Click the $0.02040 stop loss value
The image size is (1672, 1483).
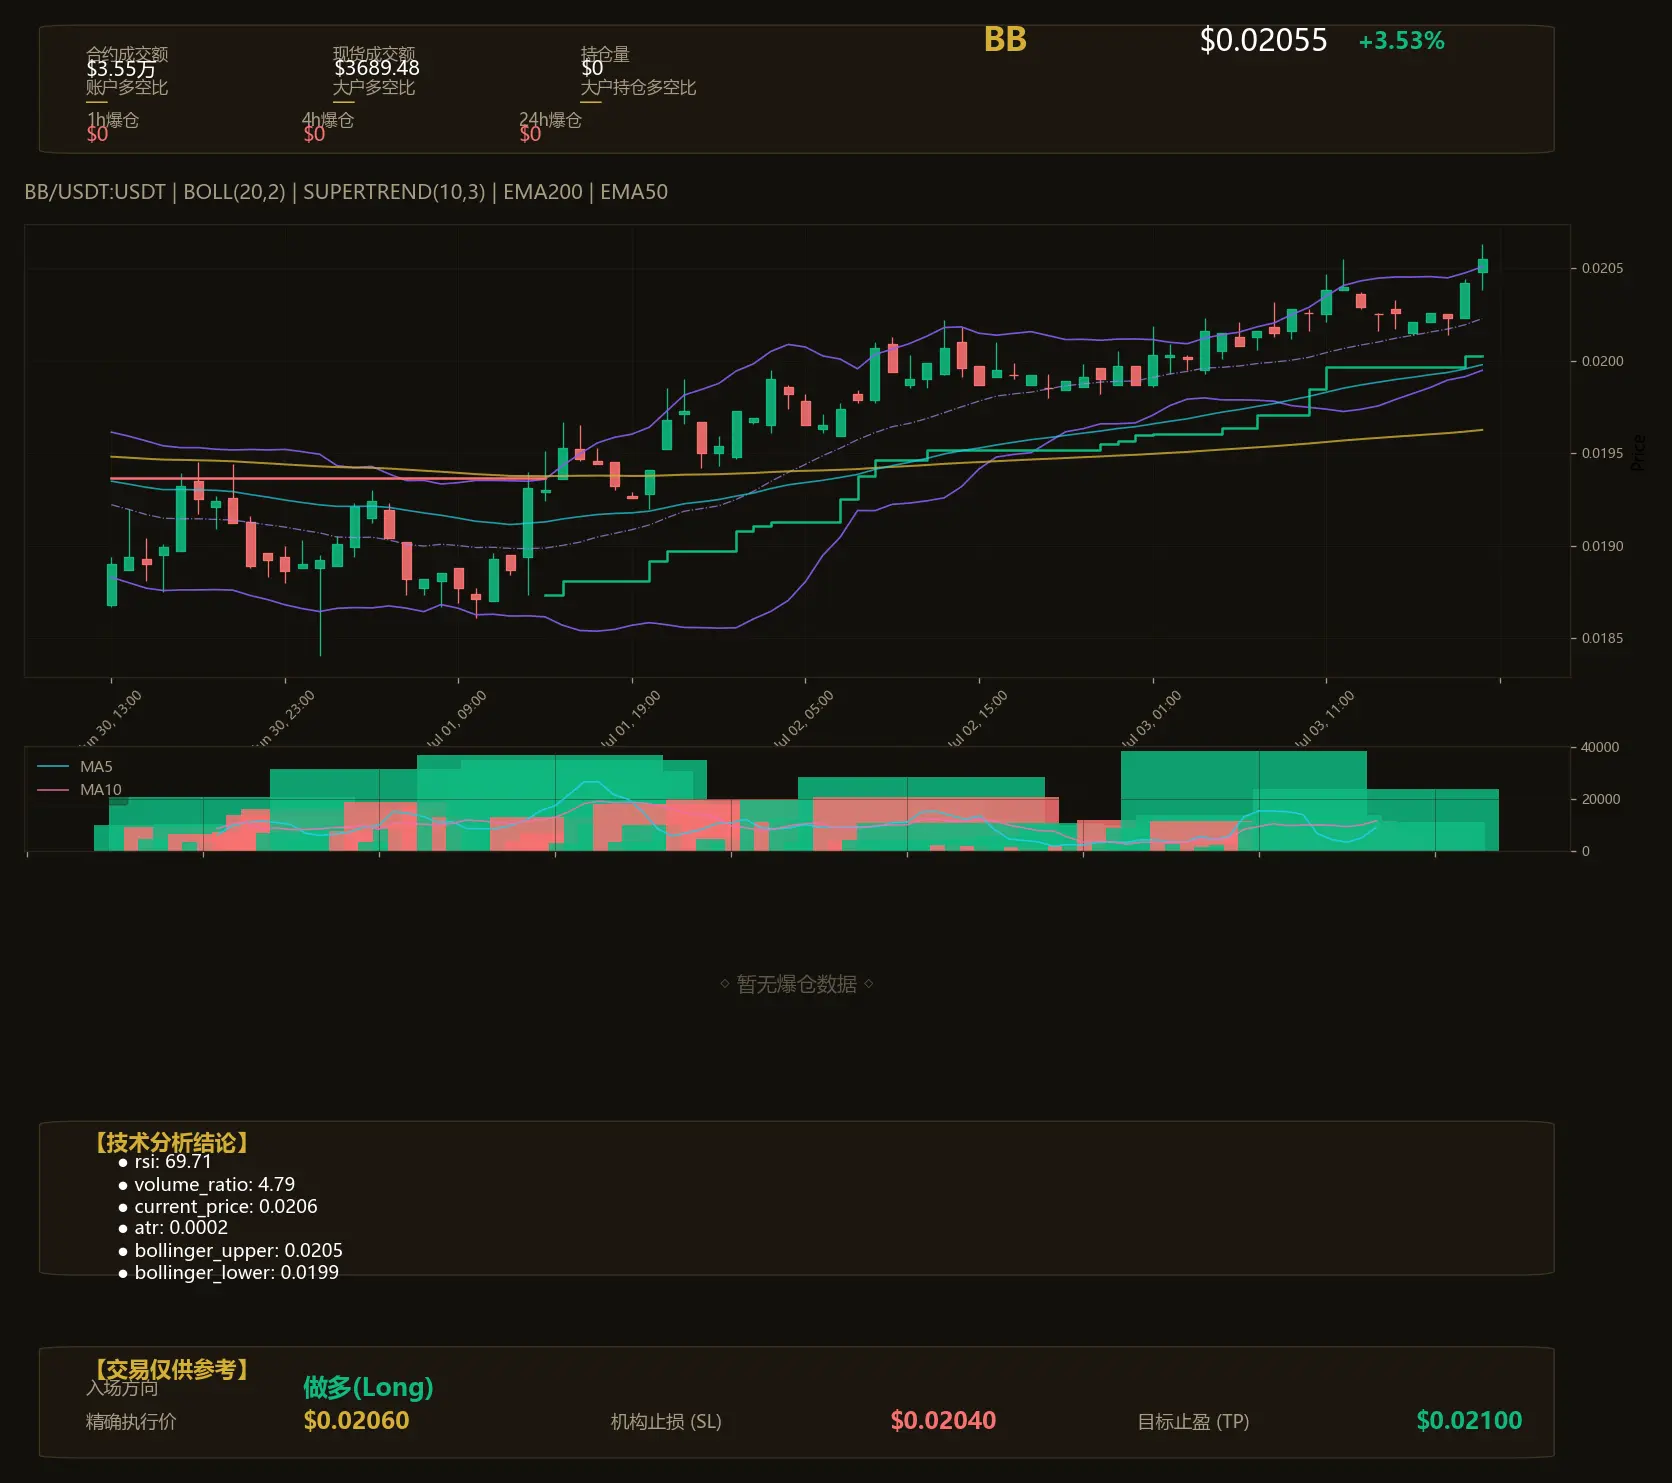(x=943, y=1421)
